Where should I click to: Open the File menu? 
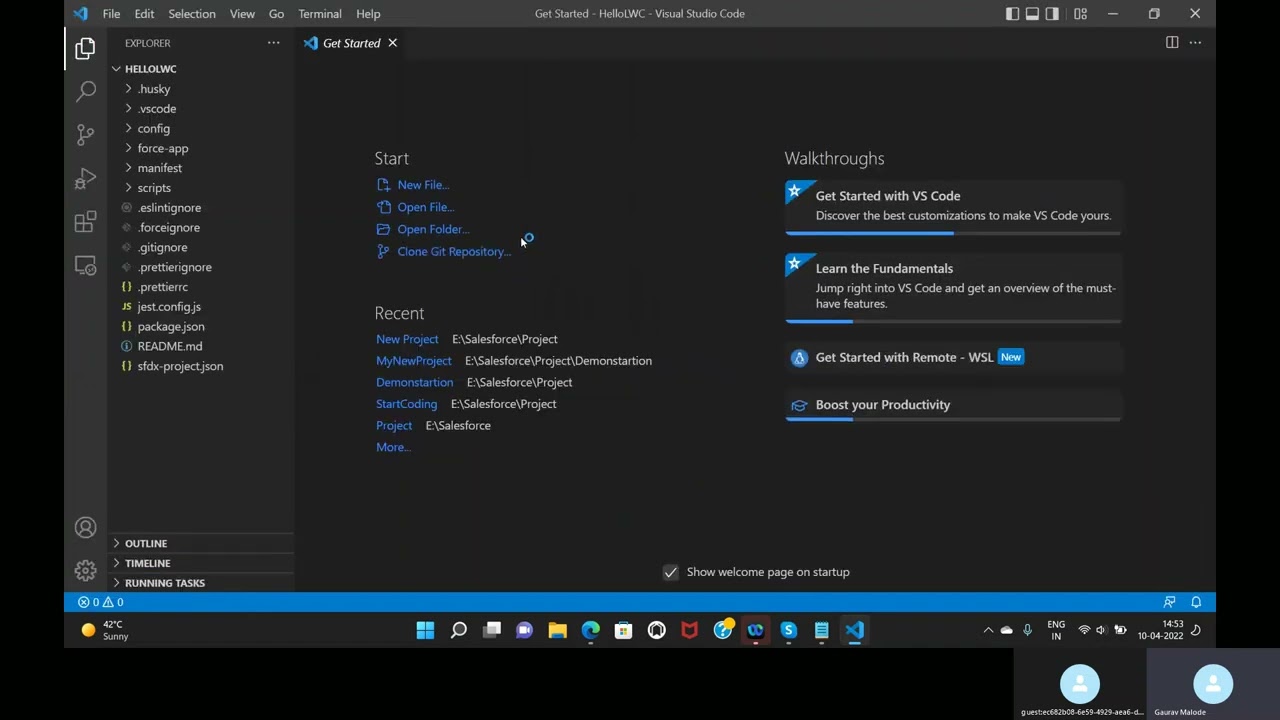[x=111, y=14]
